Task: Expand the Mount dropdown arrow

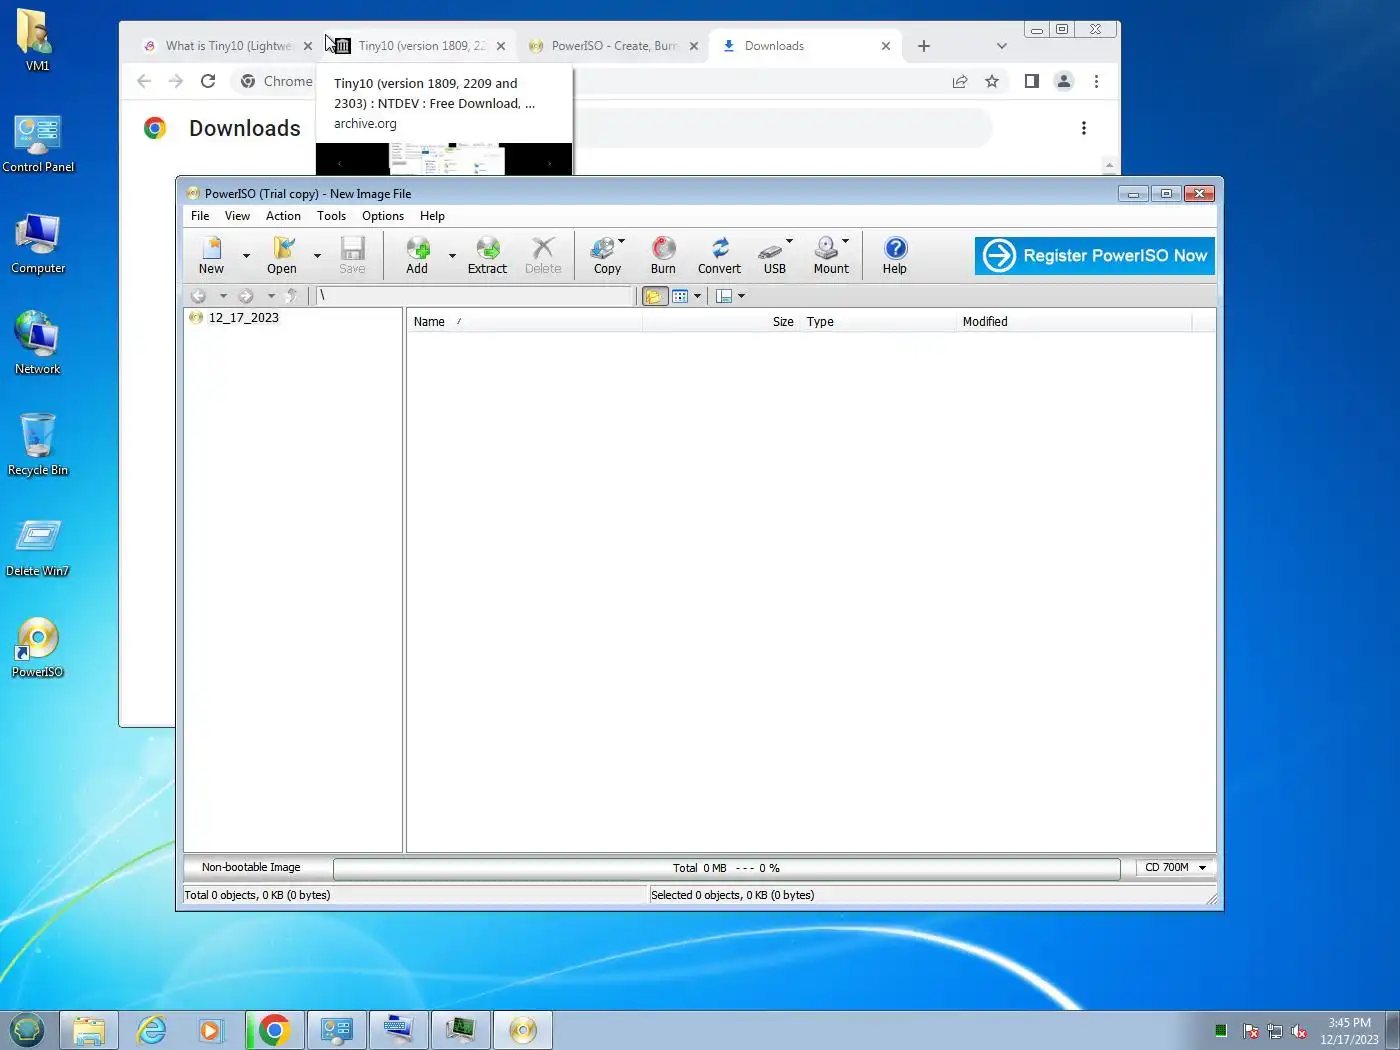Action: (845, 241)
